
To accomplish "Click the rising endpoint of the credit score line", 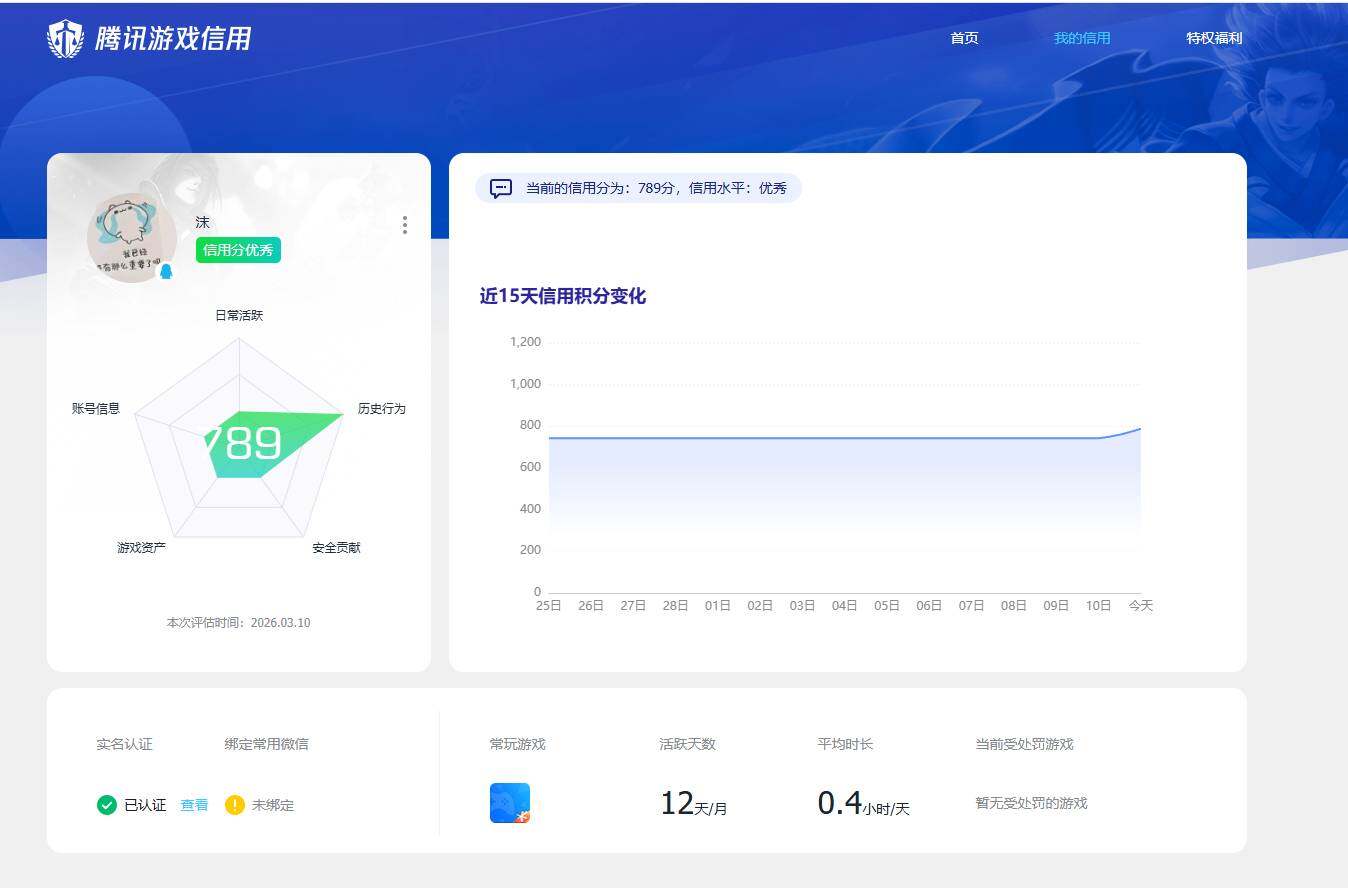I will [1138, 428].
